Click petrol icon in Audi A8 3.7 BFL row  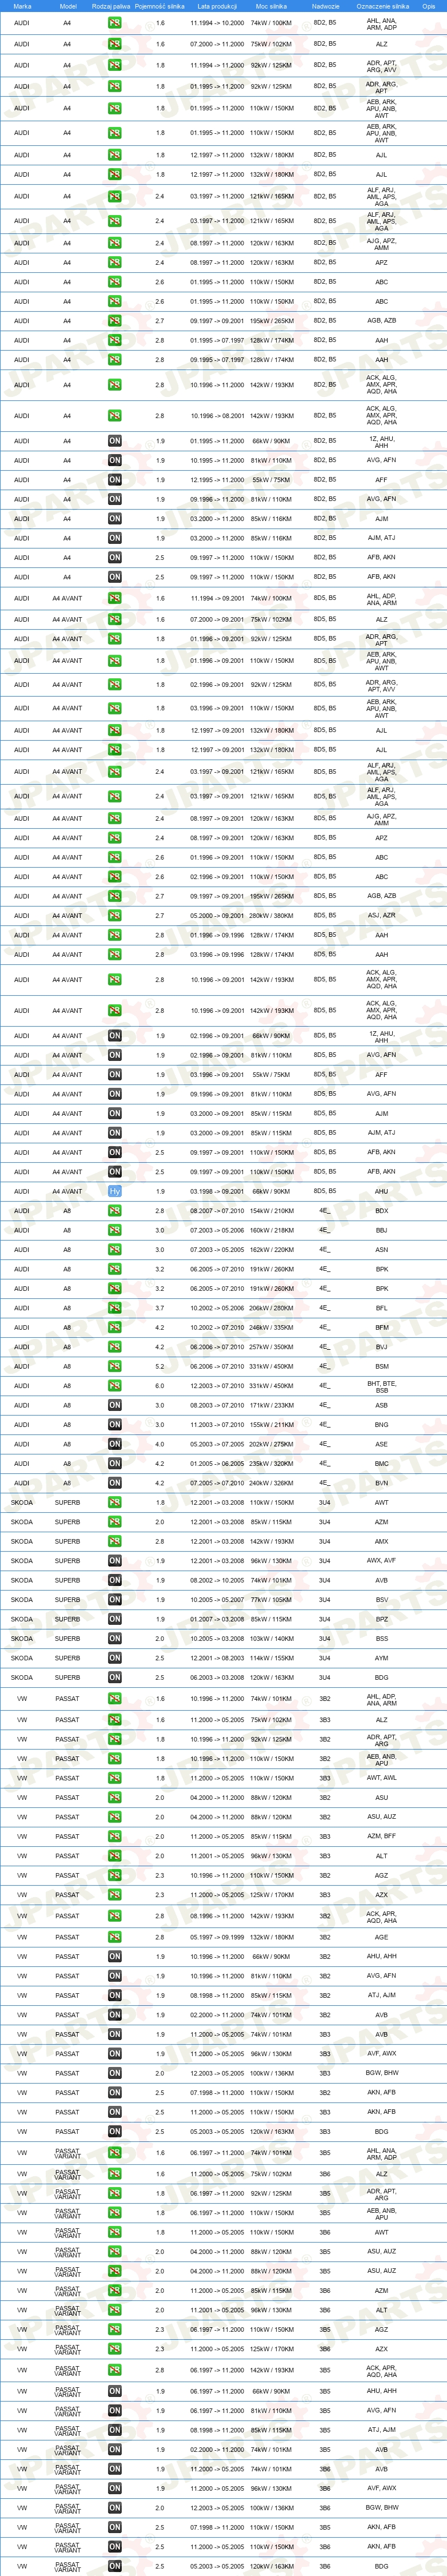[115, 1308]
